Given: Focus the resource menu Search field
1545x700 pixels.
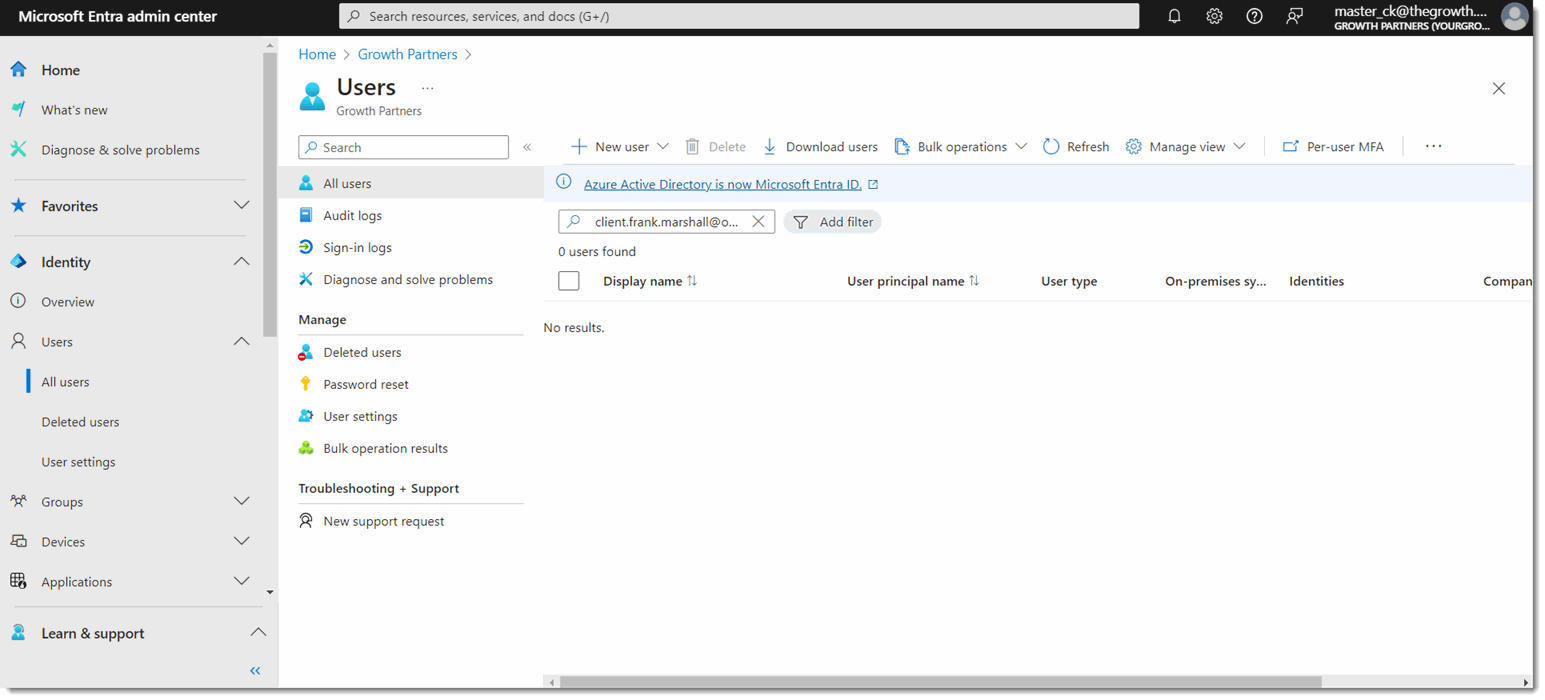Looking at the screenshot, I should (403, 147).
